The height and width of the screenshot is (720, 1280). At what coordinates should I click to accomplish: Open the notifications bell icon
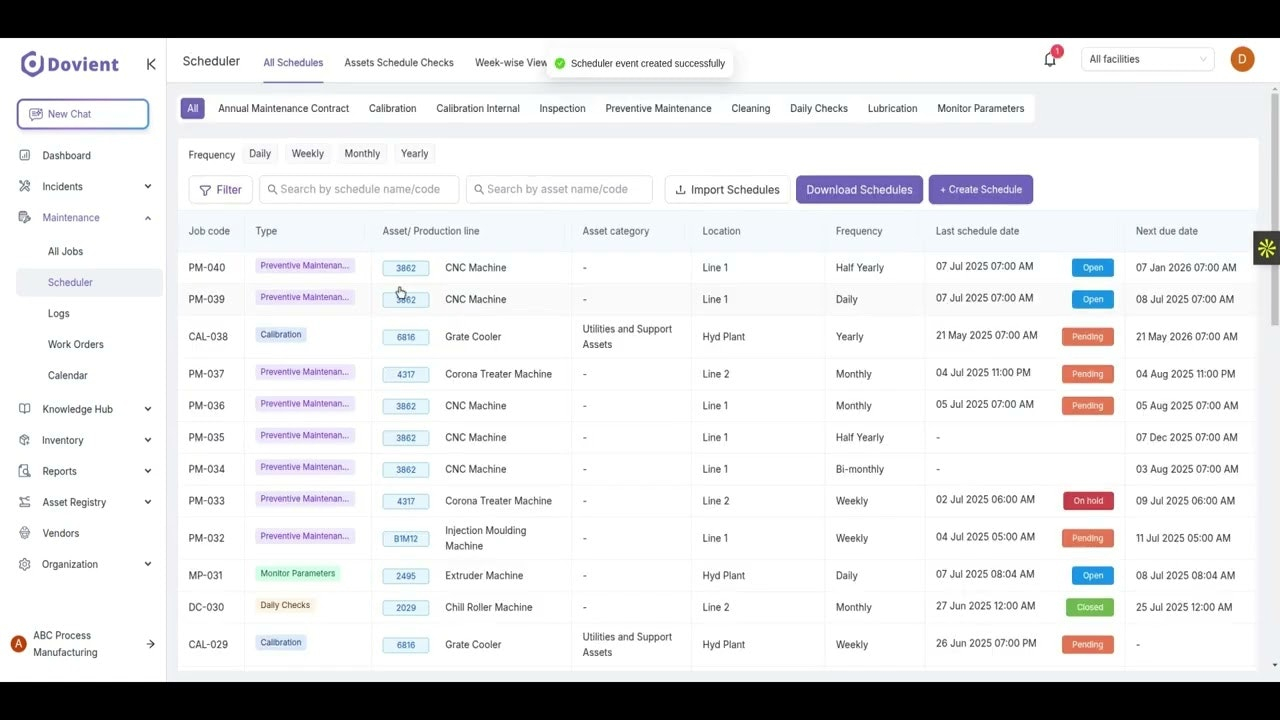1050,60
